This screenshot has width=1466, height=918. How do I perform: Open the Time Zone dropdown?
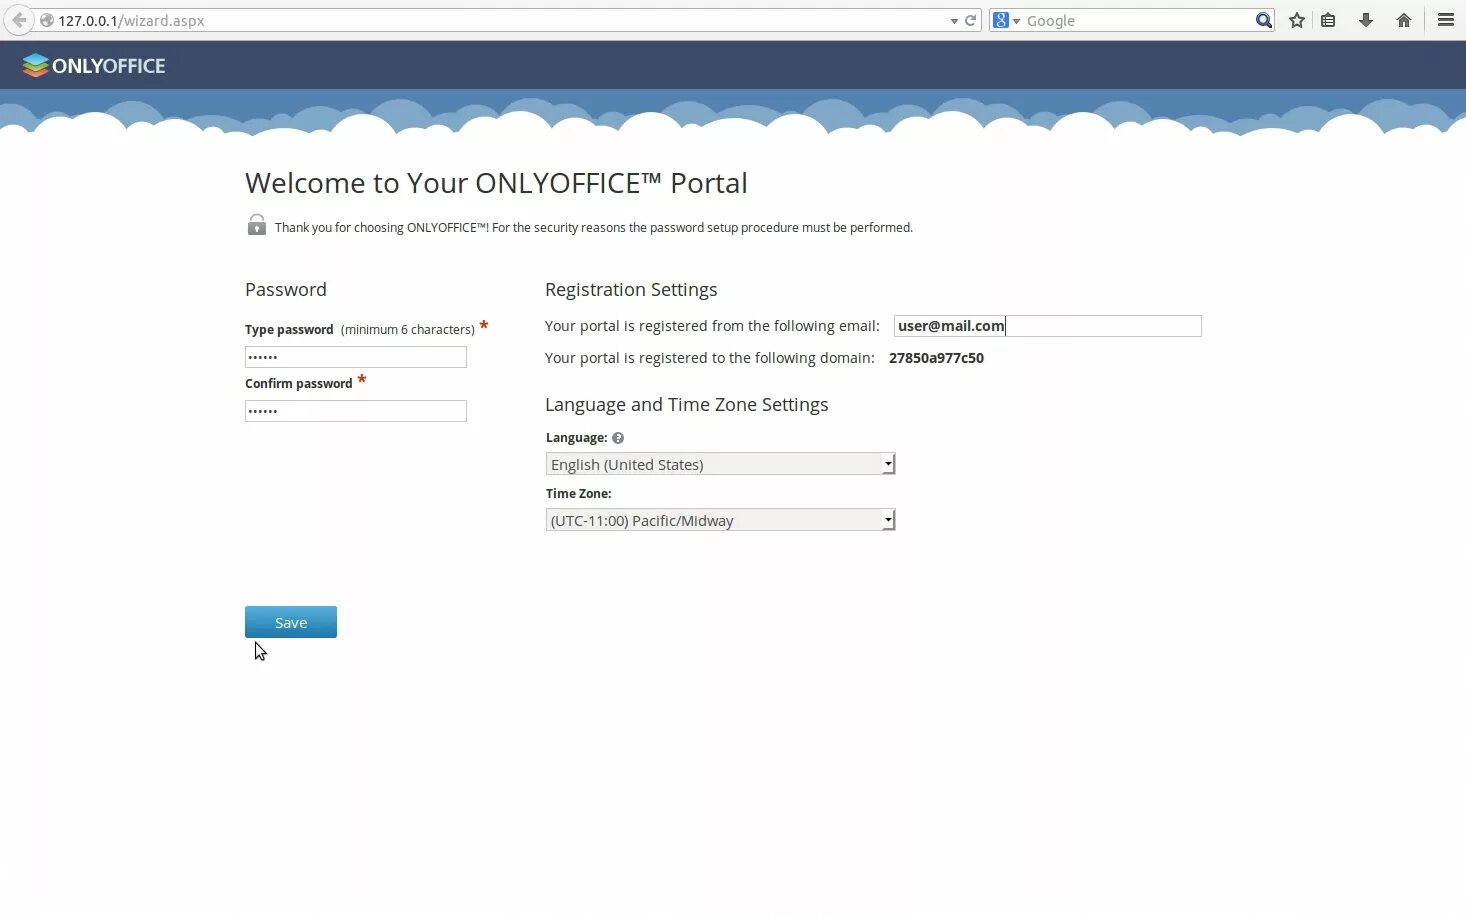pos(720,520)
